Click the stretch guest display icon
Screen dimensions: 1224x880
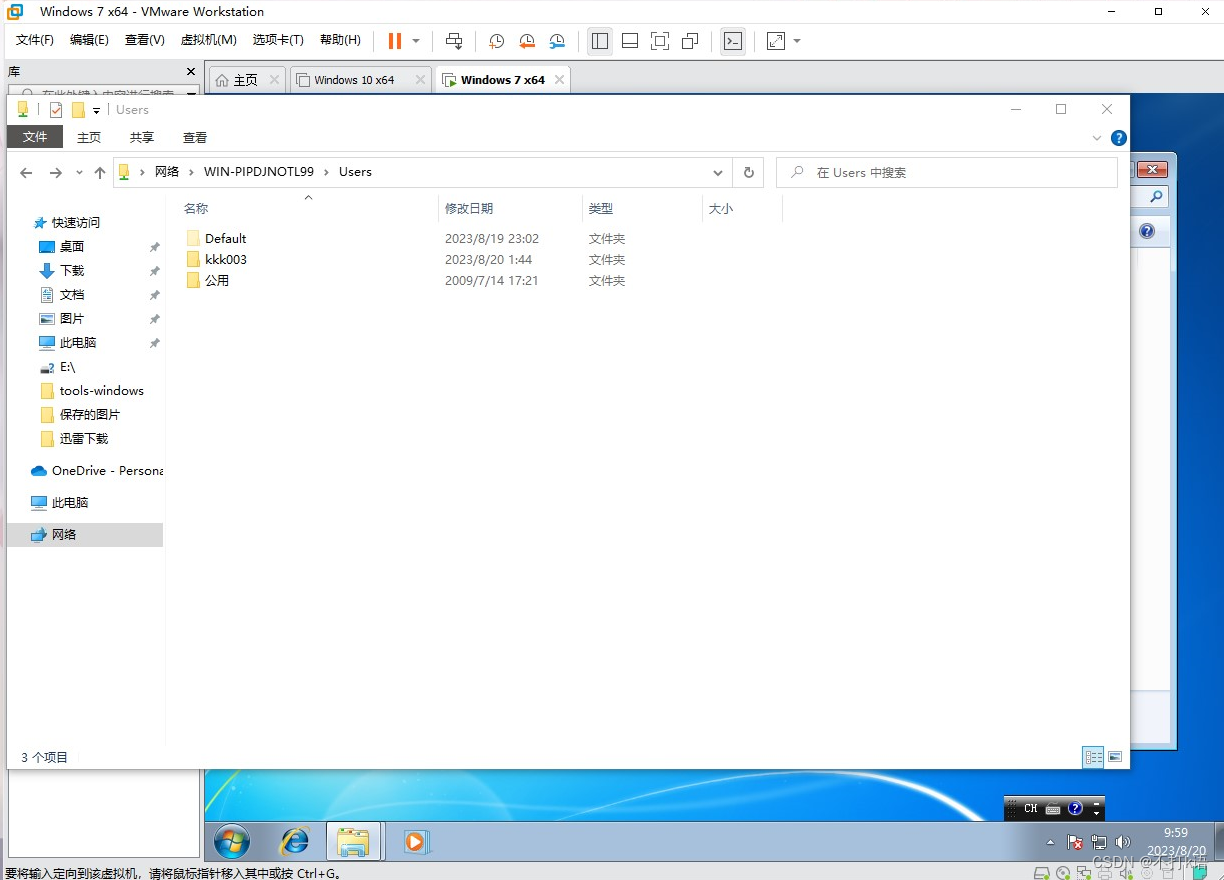pos(776,41)
